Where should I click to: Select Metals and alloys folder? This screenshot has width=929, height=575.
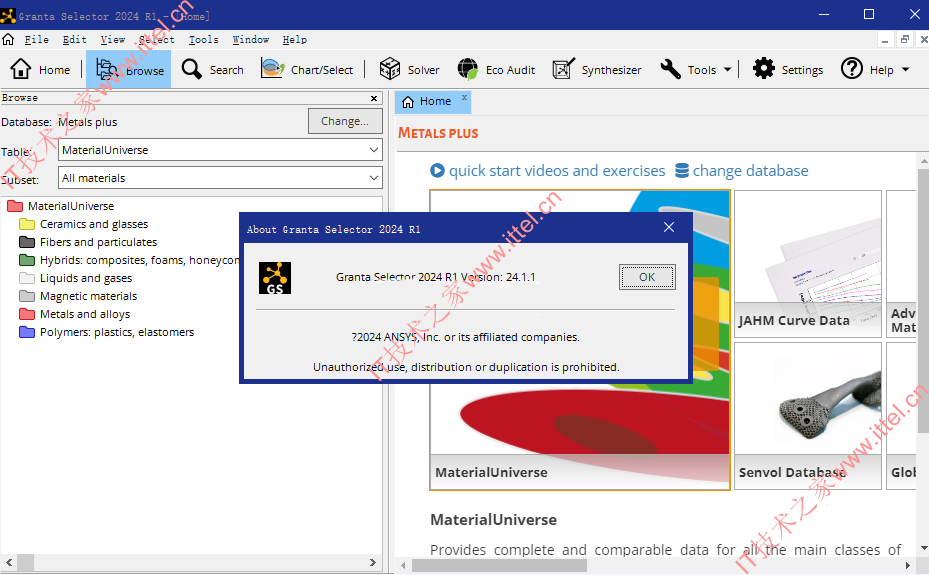75,314
